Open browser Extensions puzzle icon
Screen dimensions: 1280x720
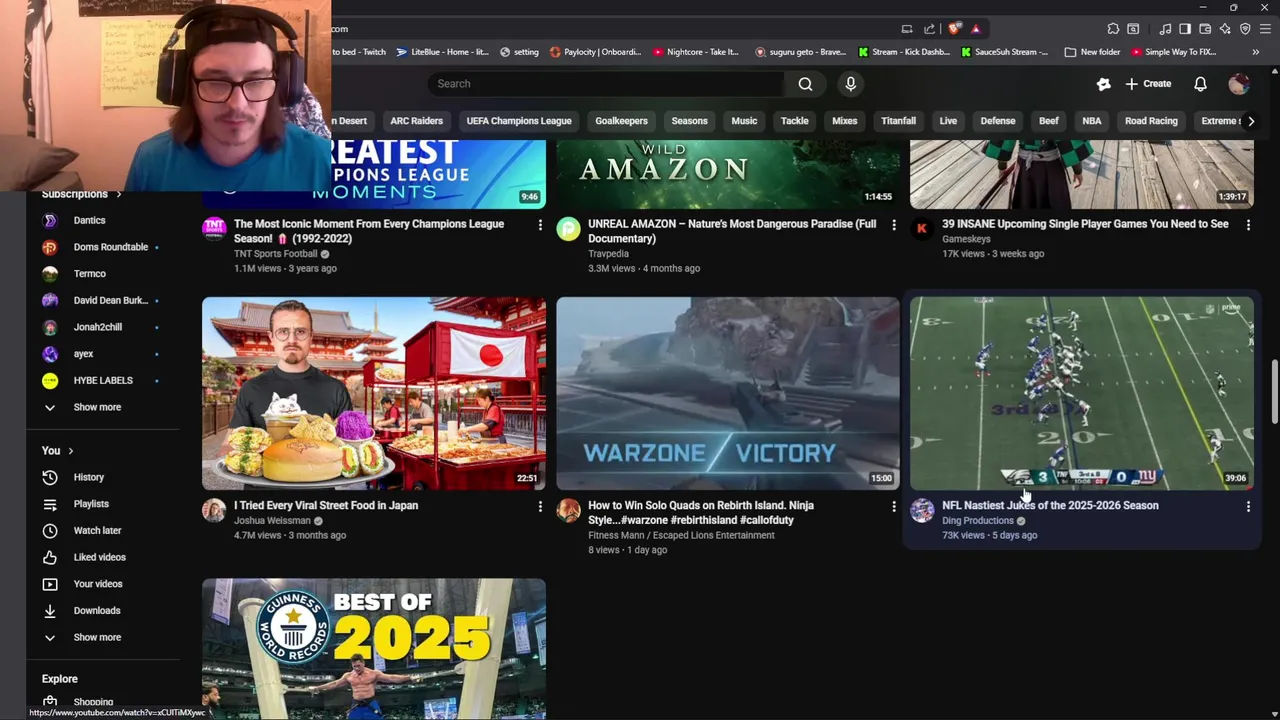[x=1113, y=29]
